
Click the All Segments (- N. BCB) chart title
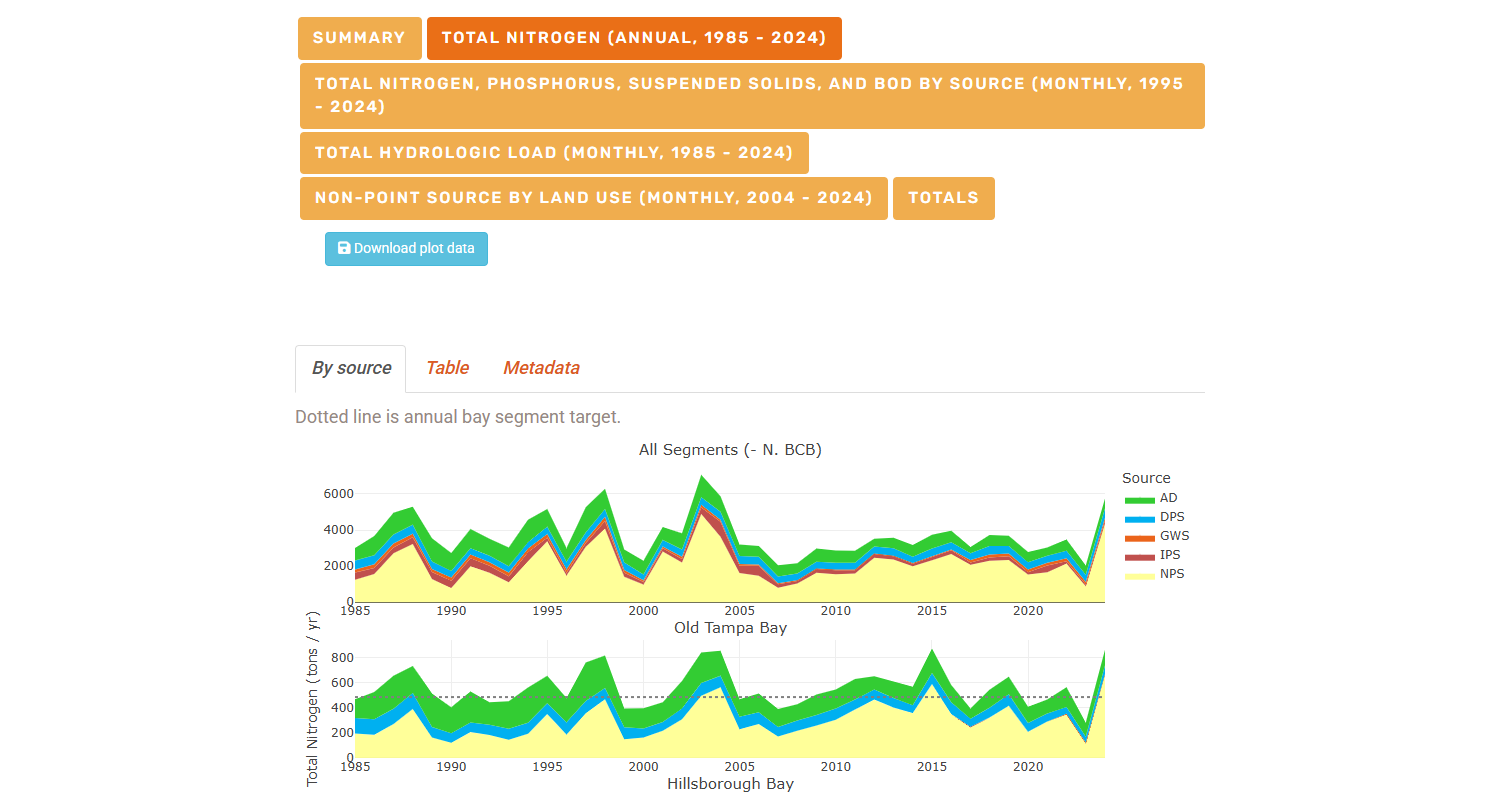(x=730, y=450)
